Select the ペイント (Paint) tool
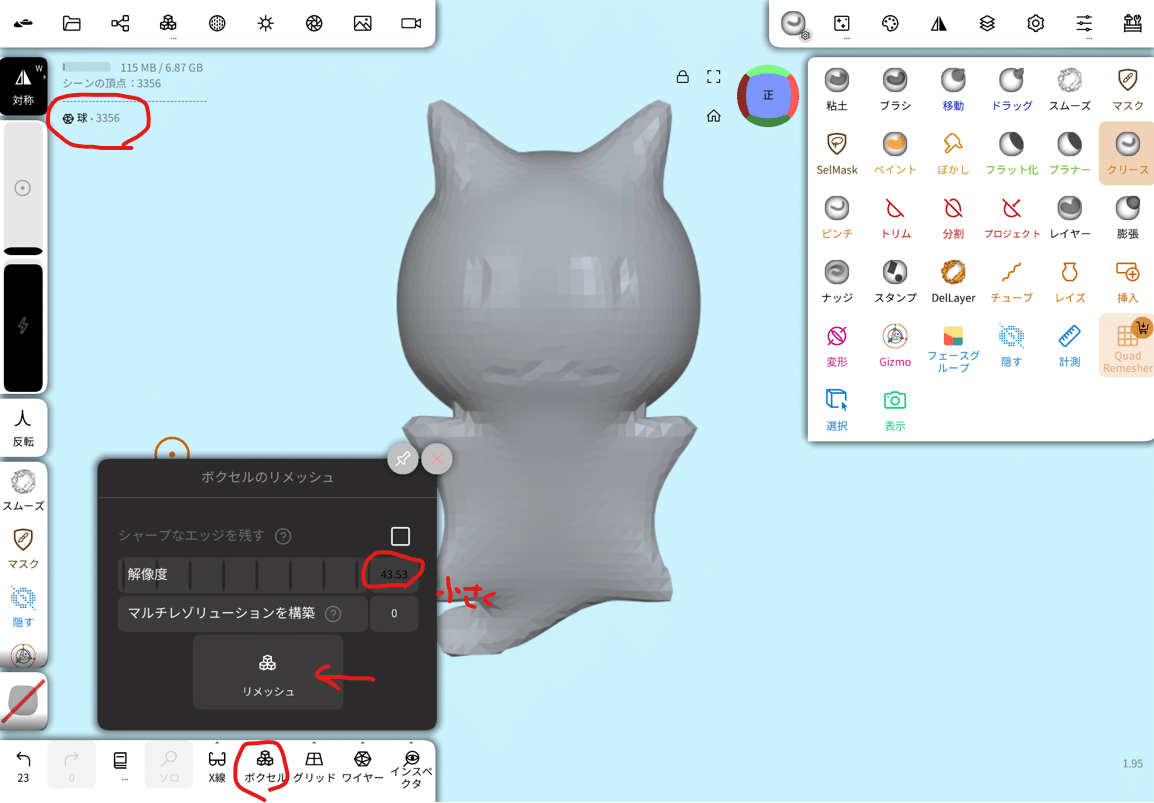 (x=894, y=154)
